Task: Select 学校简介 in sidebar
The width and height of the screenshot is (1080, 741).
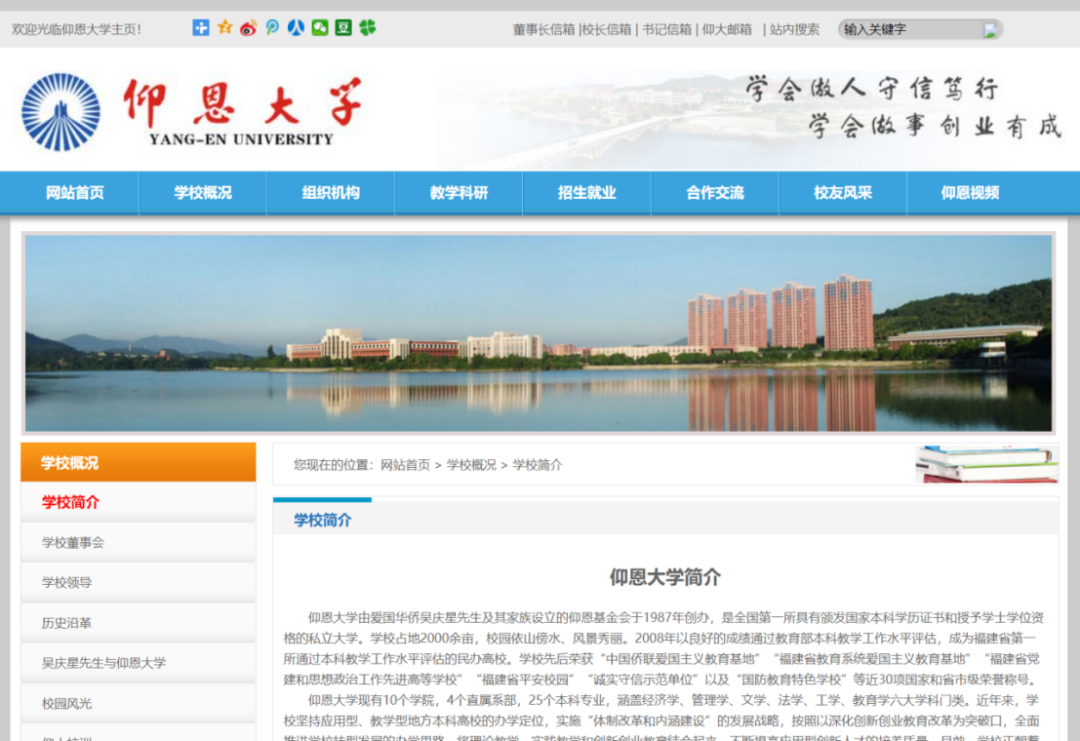Action: (138, 502)
